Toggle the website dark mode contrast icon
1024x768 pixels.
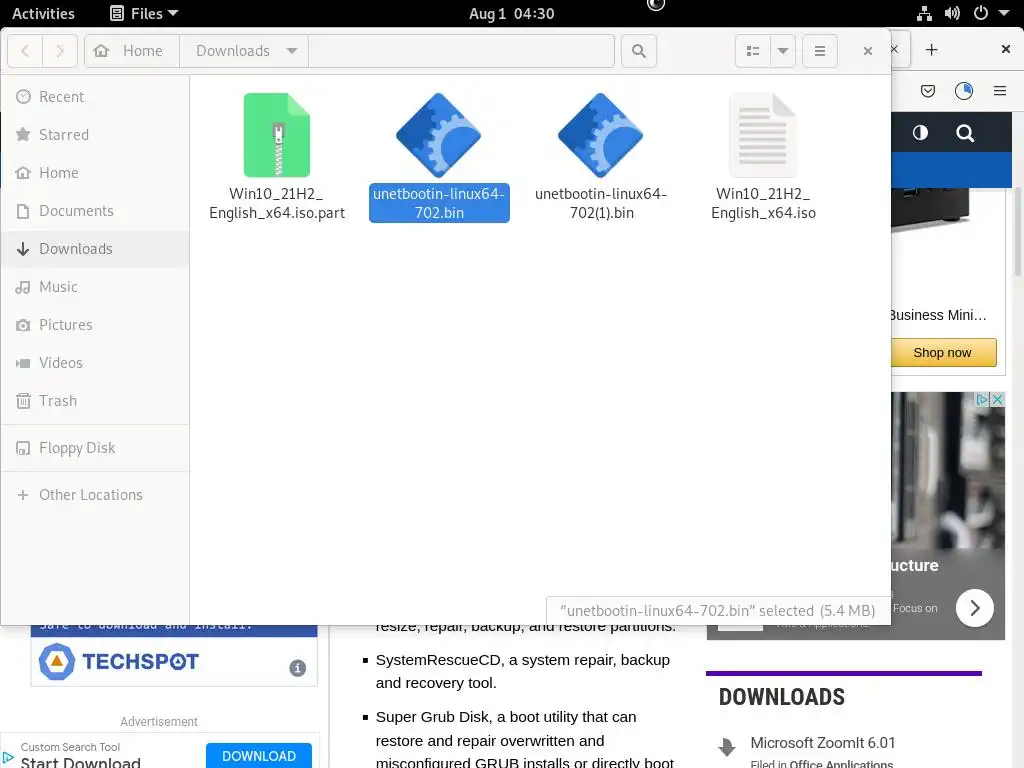[x=920, y=133]
